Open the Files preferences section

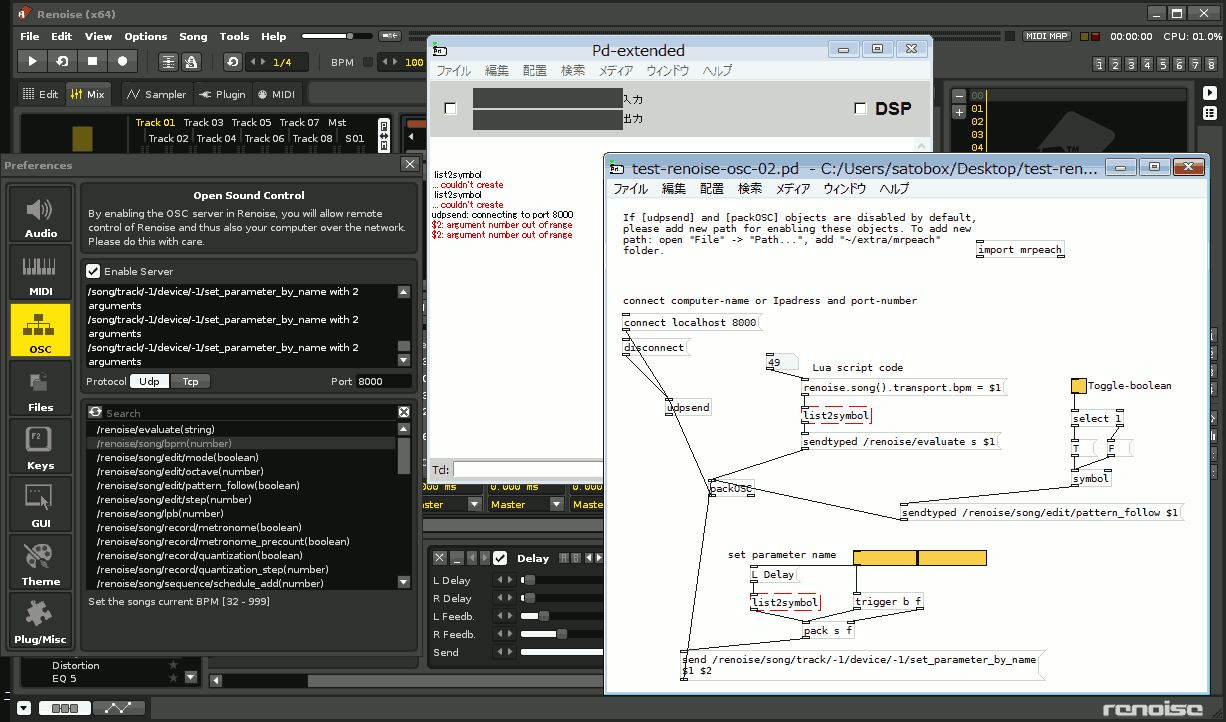[x=40, y=389]
